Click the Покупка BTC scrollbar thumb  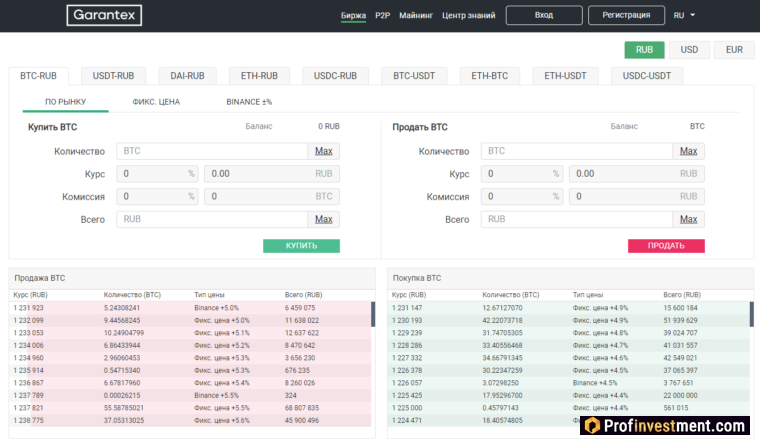(x=752, y=314)
